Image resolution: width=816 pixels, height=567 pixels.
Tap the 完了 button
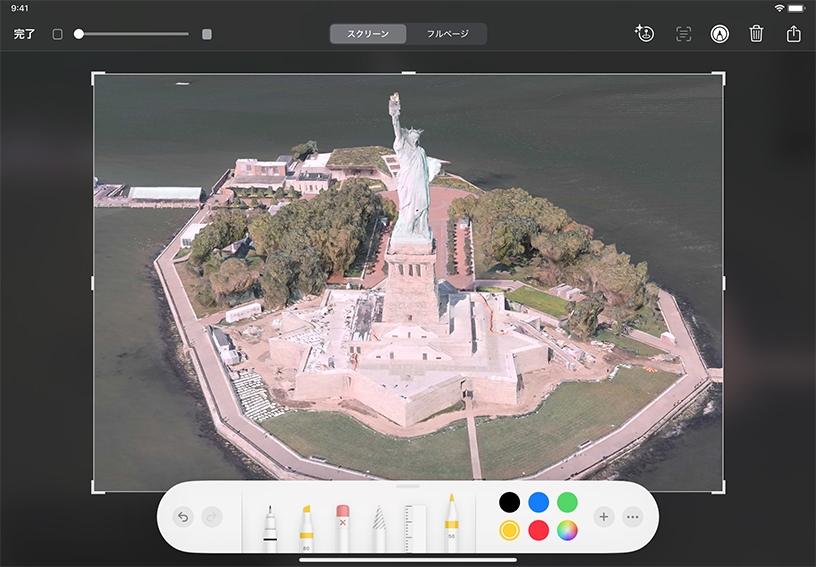click(x=24, y=34)
